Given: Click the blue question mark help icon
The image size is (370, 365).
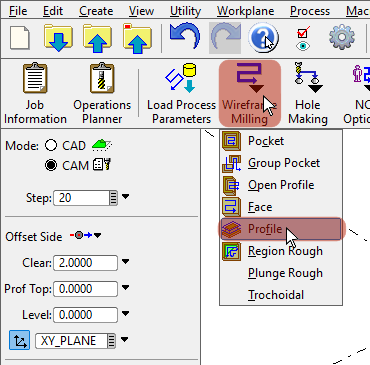Looking at the screenshot, I should click(263, 37).
